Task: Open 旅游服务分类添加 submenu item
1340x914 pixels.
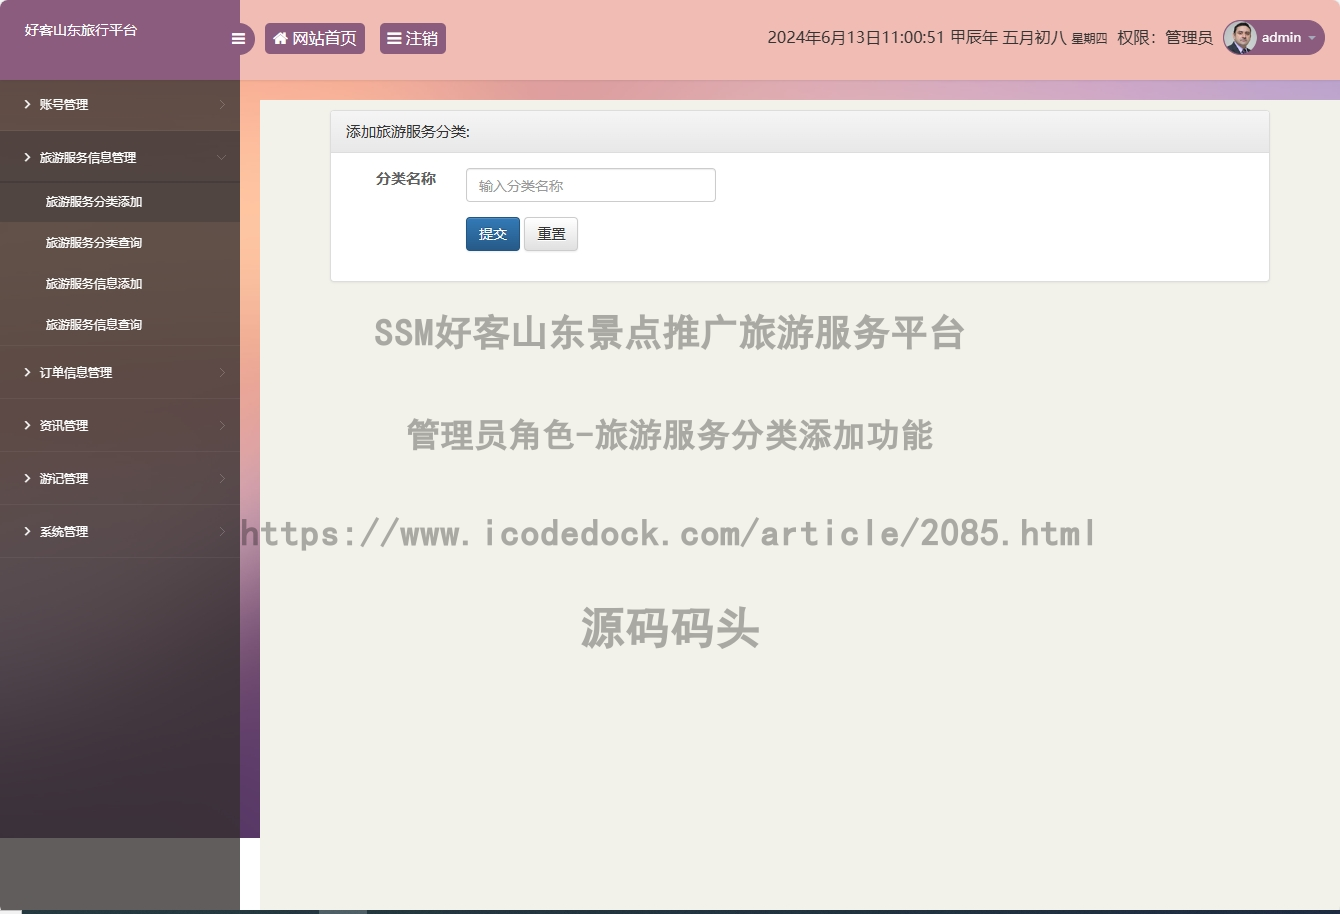Action: coord(120,201)
